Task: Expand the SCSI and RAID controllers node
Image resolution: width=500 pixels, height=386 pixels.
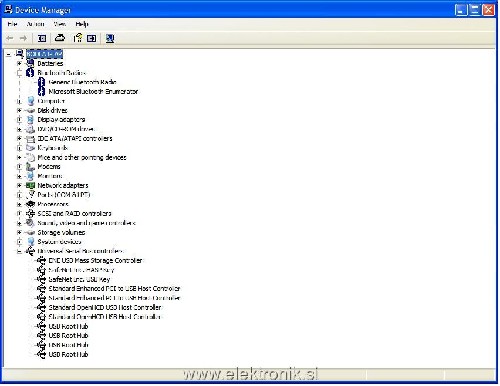Action: (19, 213)
